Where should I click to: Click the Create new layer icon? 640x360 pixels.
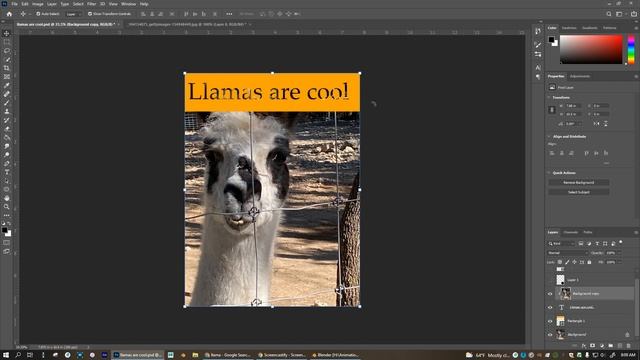coord(620,346)
